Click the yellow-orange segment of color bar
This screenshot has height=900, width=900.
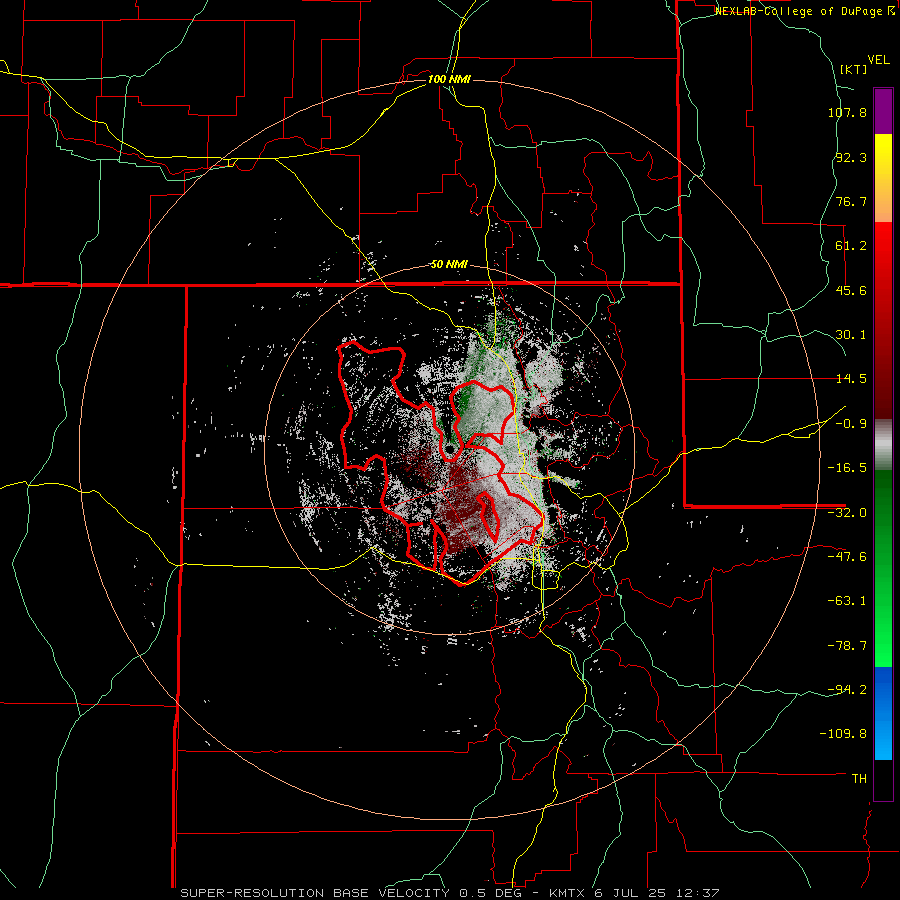pyautogui.click(x=883, y=178)
